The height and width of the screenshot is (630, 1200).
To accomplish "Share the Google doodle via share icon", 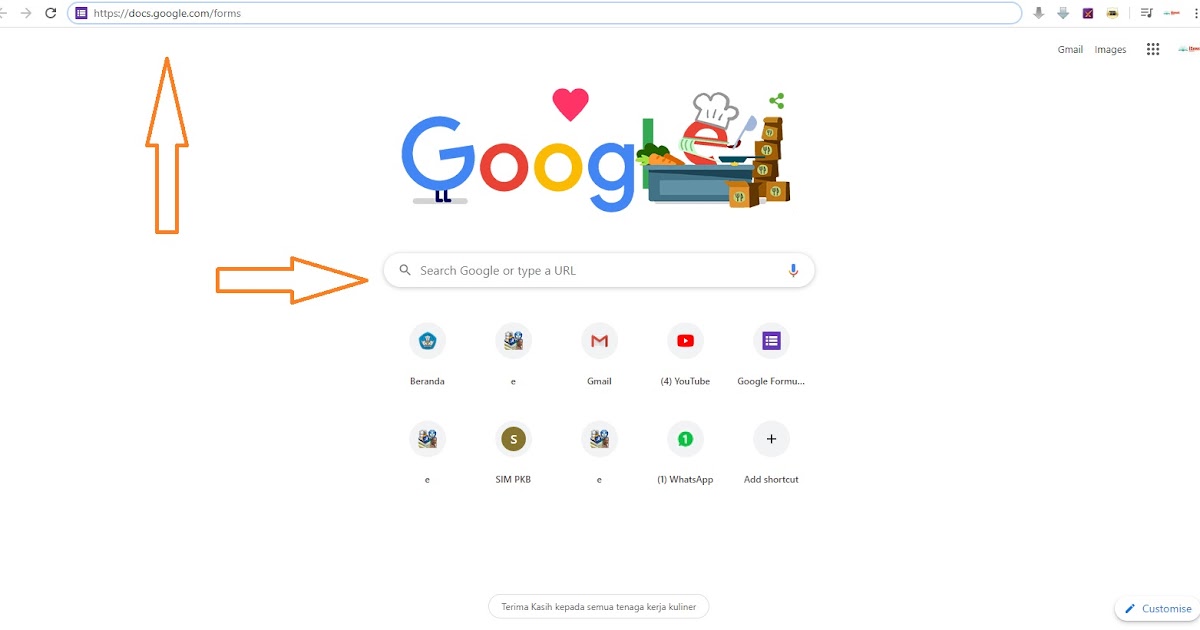I will pyautogui.click(x=776, y=101).
